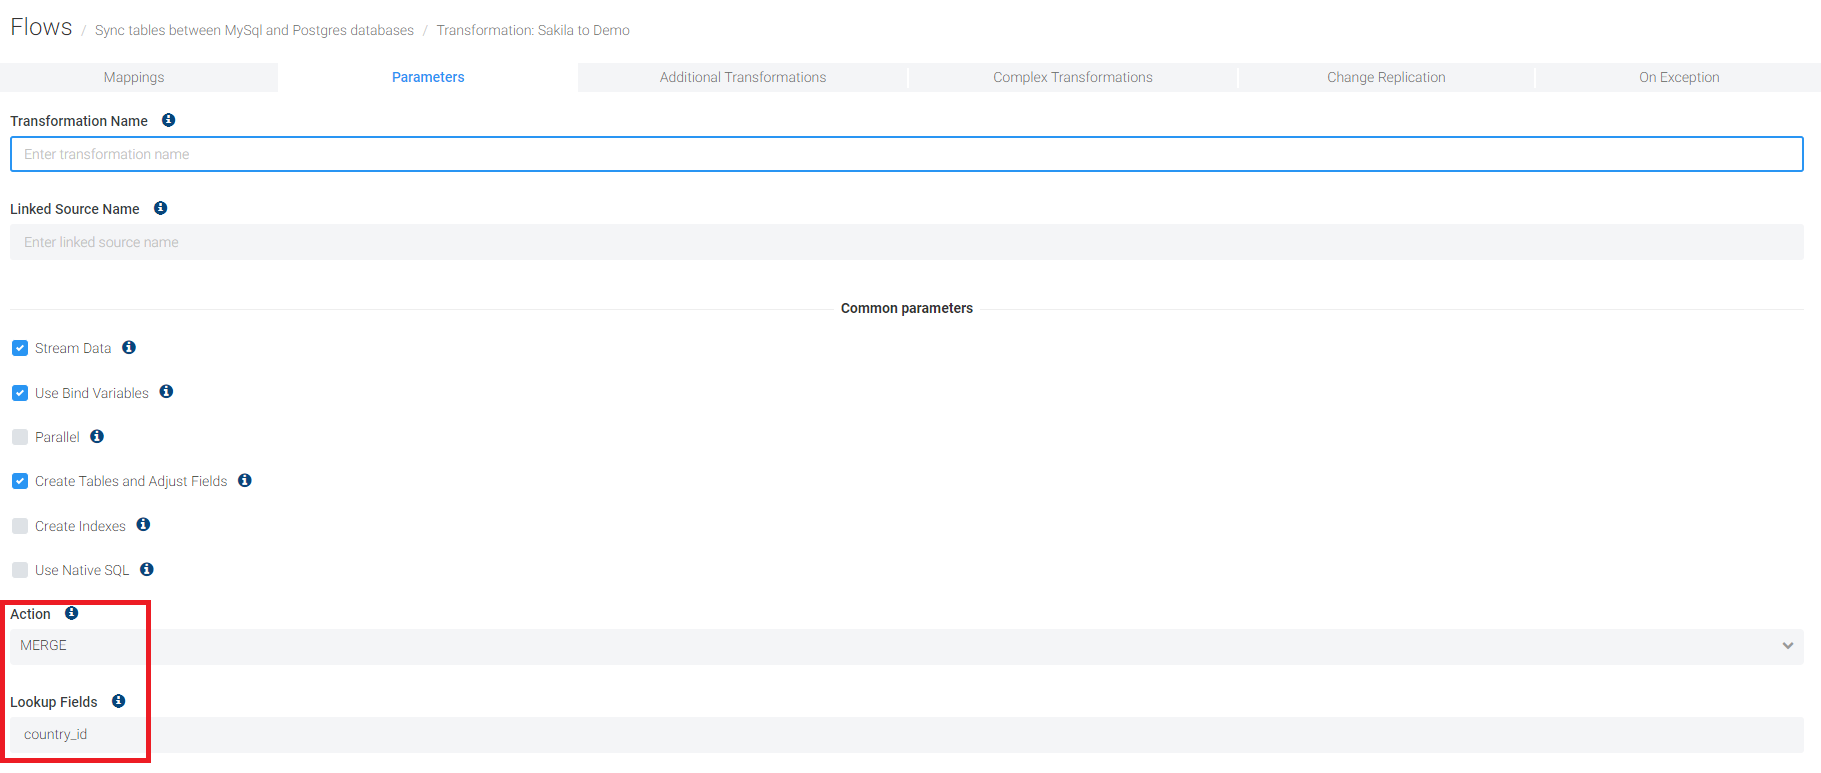Switch to the Mappings tab

coord(134,77)
